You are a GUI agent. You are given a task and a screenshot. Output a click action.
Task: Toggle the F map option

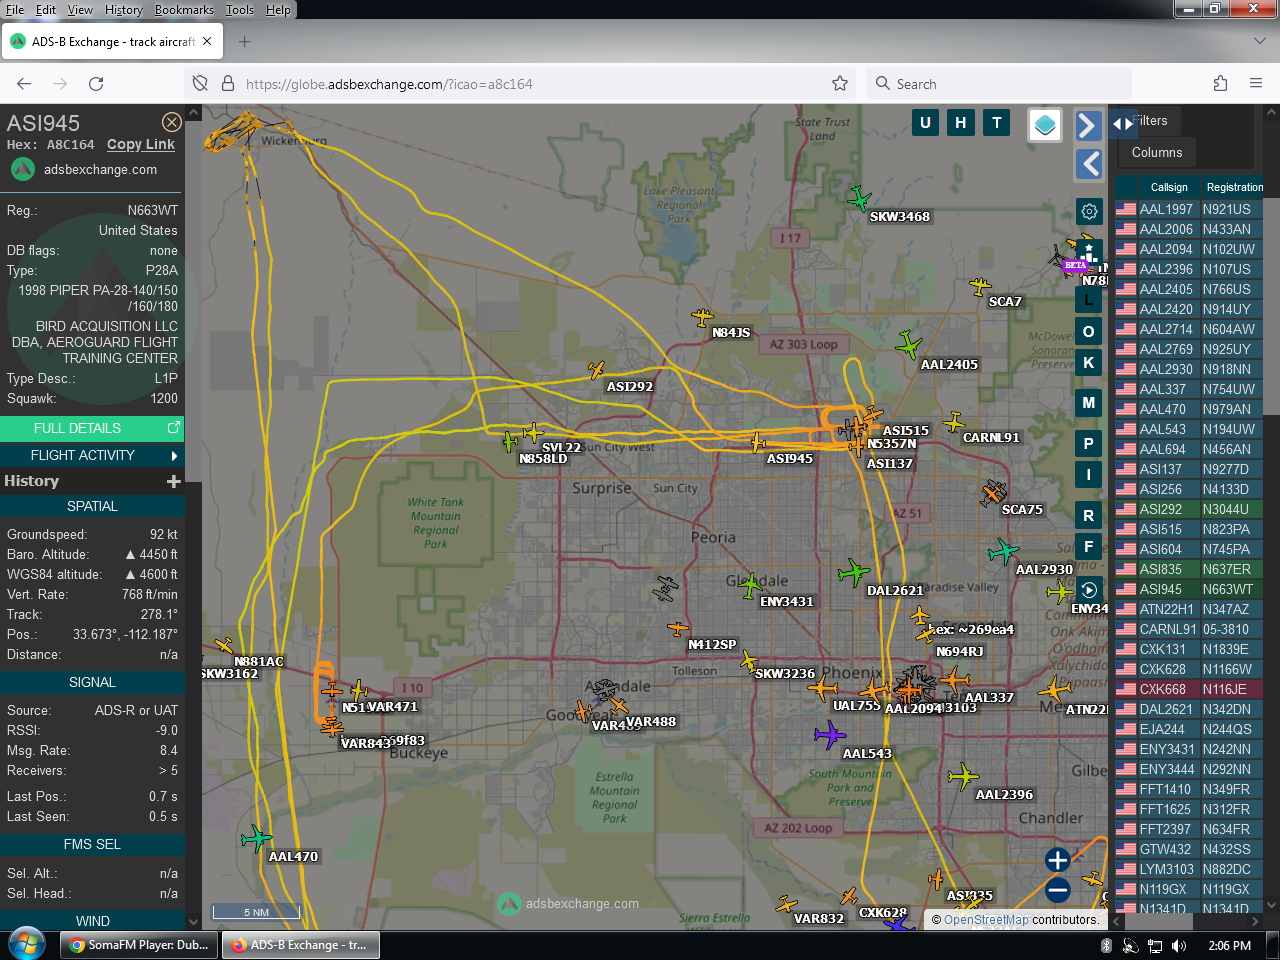point(1089,547)
